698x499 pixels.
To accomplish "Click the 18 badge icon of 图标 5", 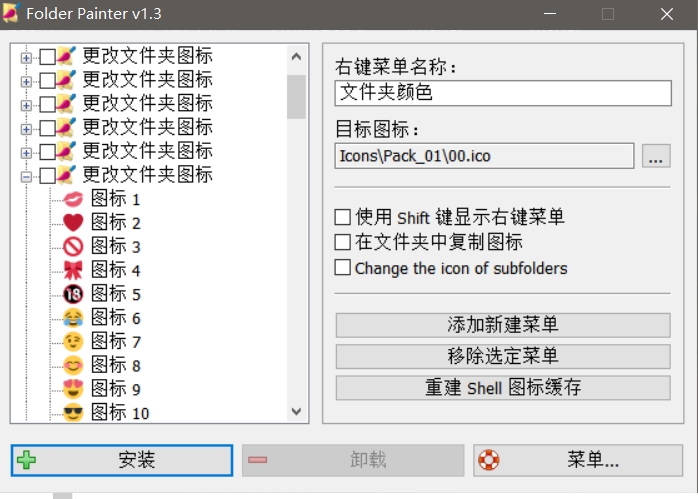I will (x=73, y=294).
